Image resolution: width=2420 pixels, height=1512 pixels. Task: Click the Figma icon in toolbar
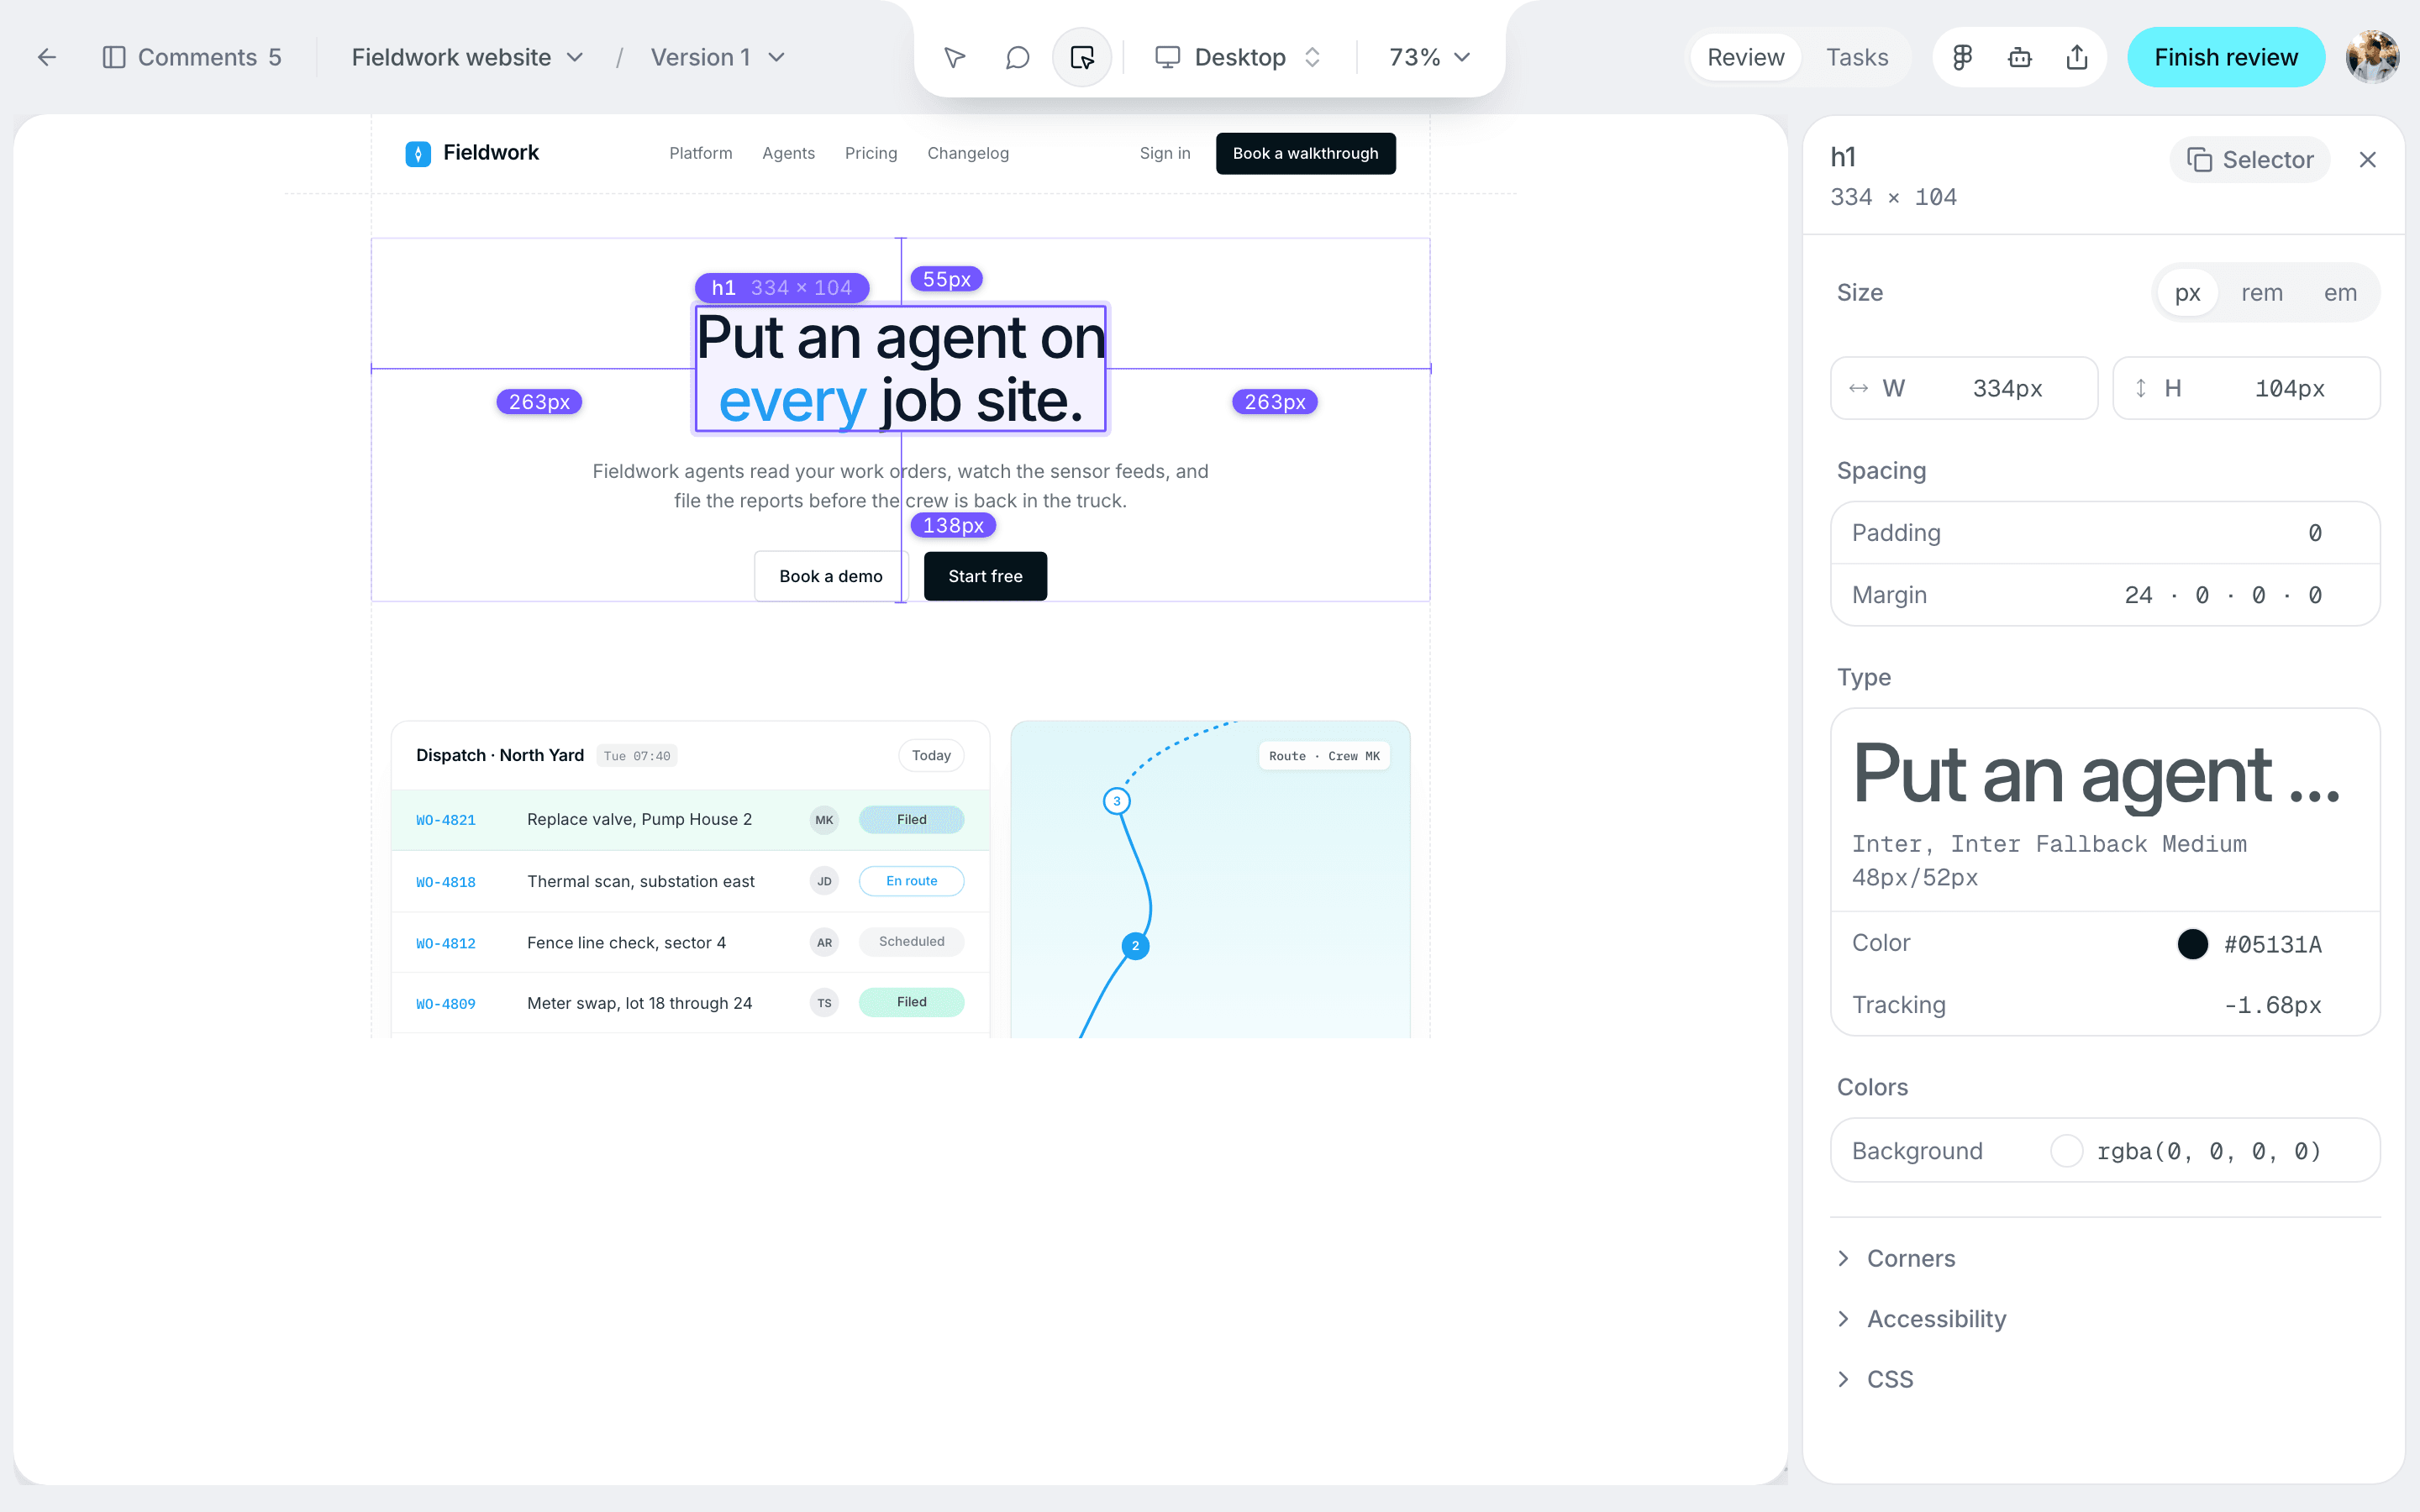[x=1962, y=57]
